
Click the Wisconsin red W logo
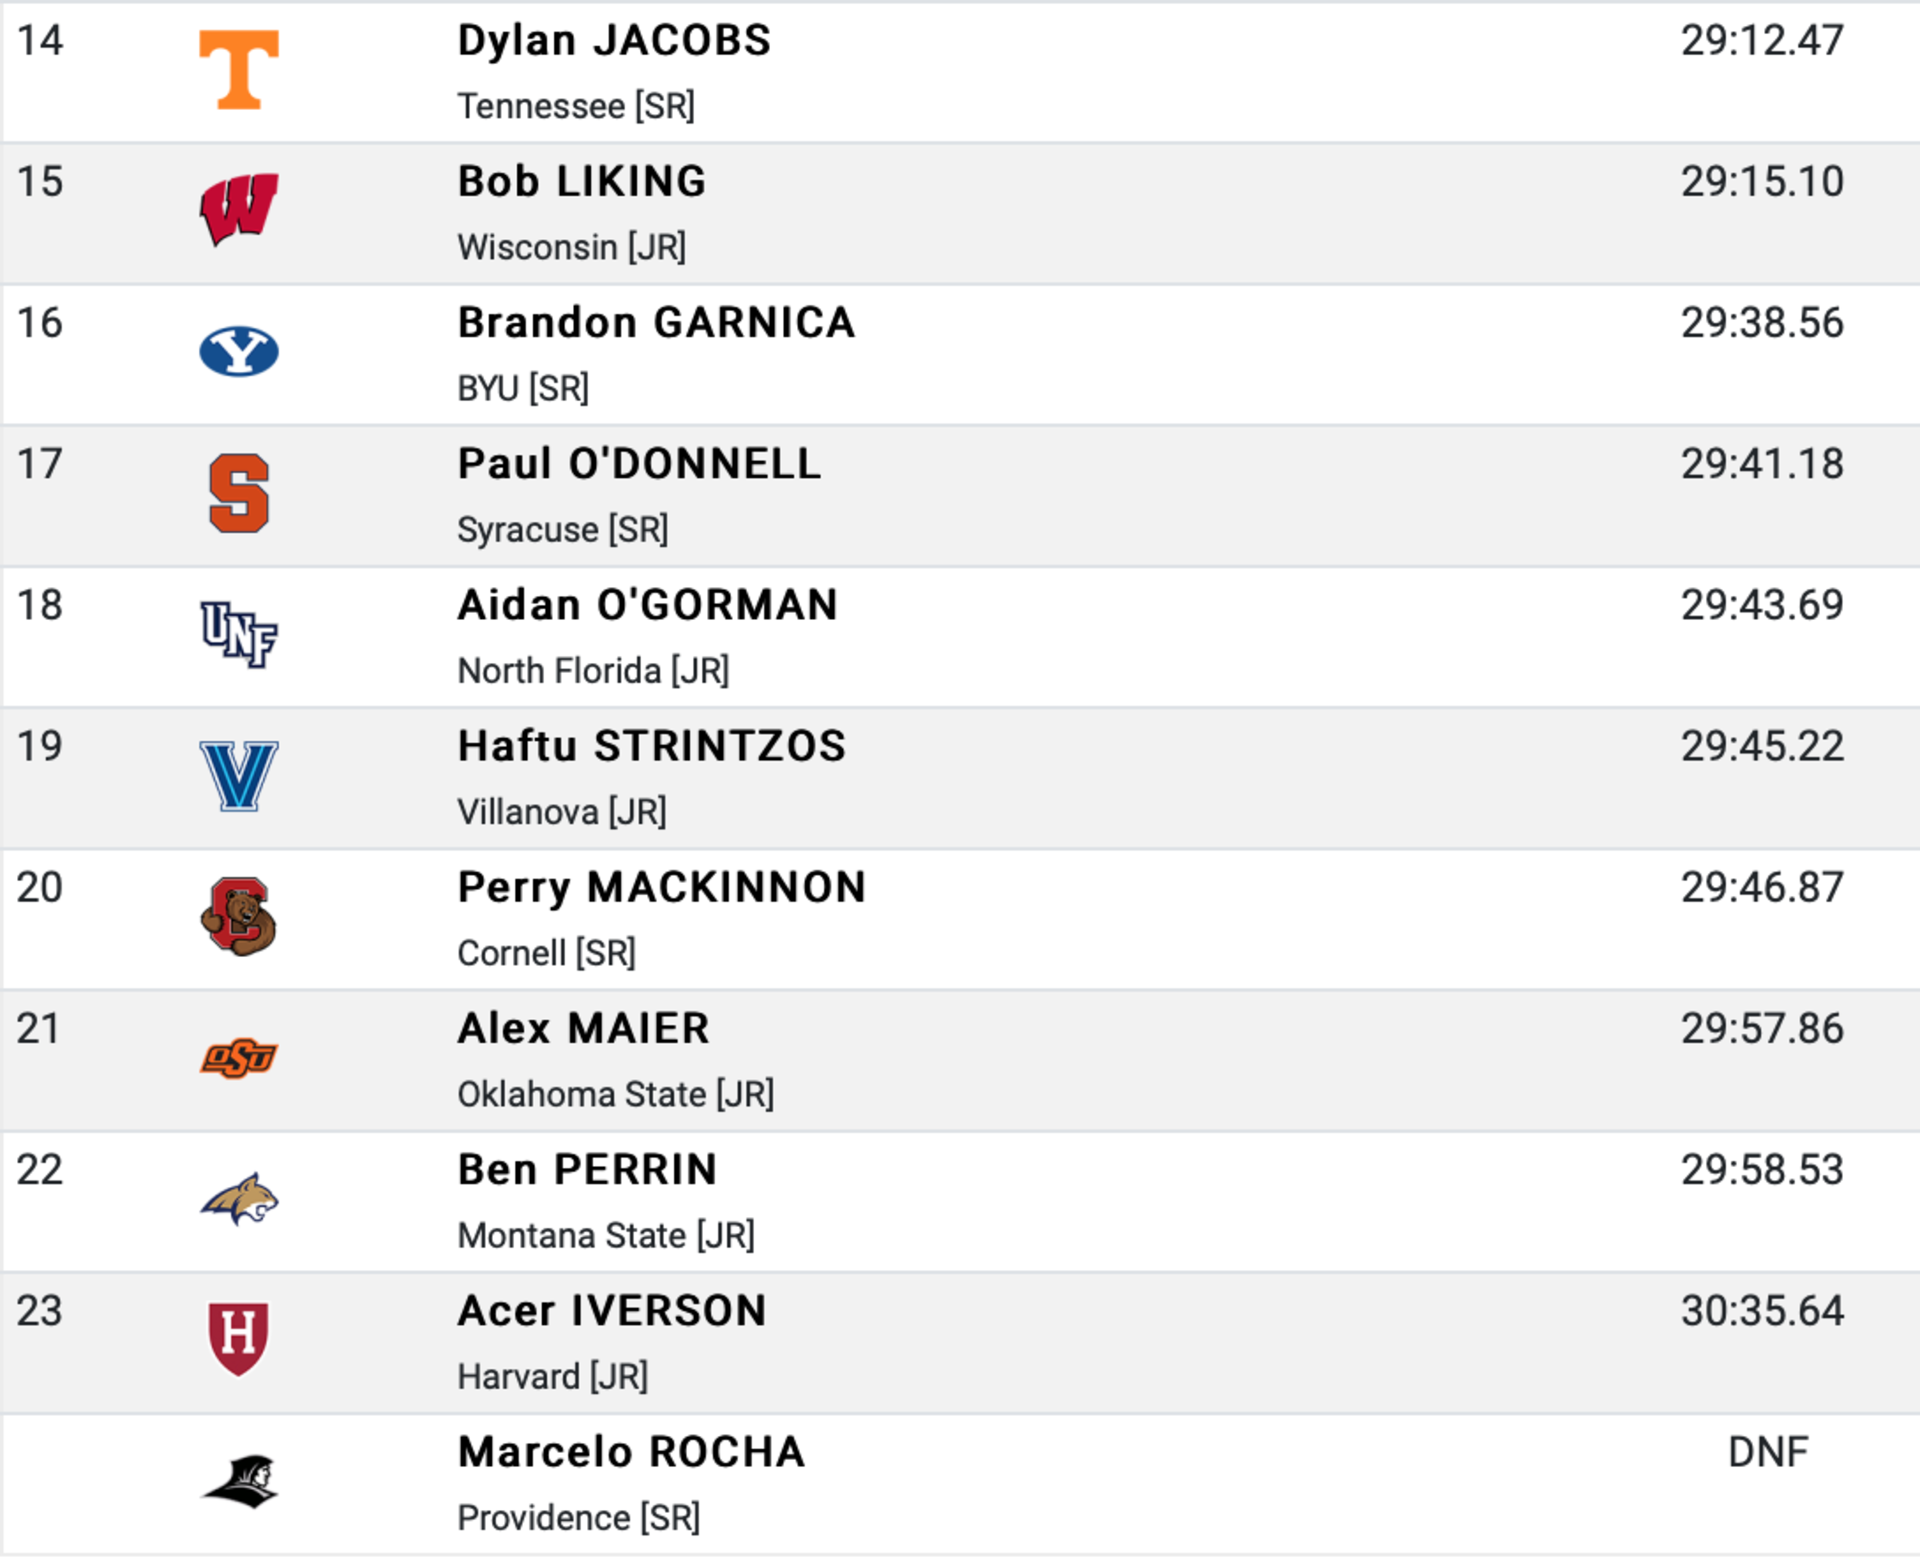pyautogui.click(x=239, y=209)
